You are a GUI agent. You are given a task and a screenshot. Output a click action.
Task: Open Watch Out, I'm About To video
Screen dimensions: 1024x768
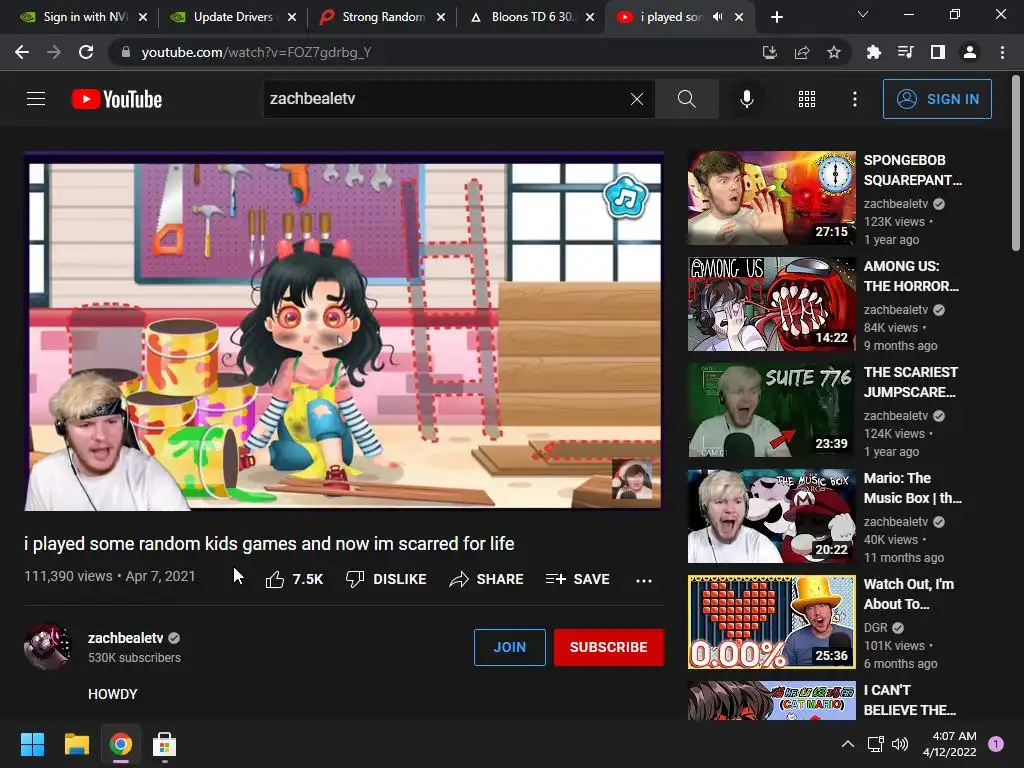(x=771, y=622)
